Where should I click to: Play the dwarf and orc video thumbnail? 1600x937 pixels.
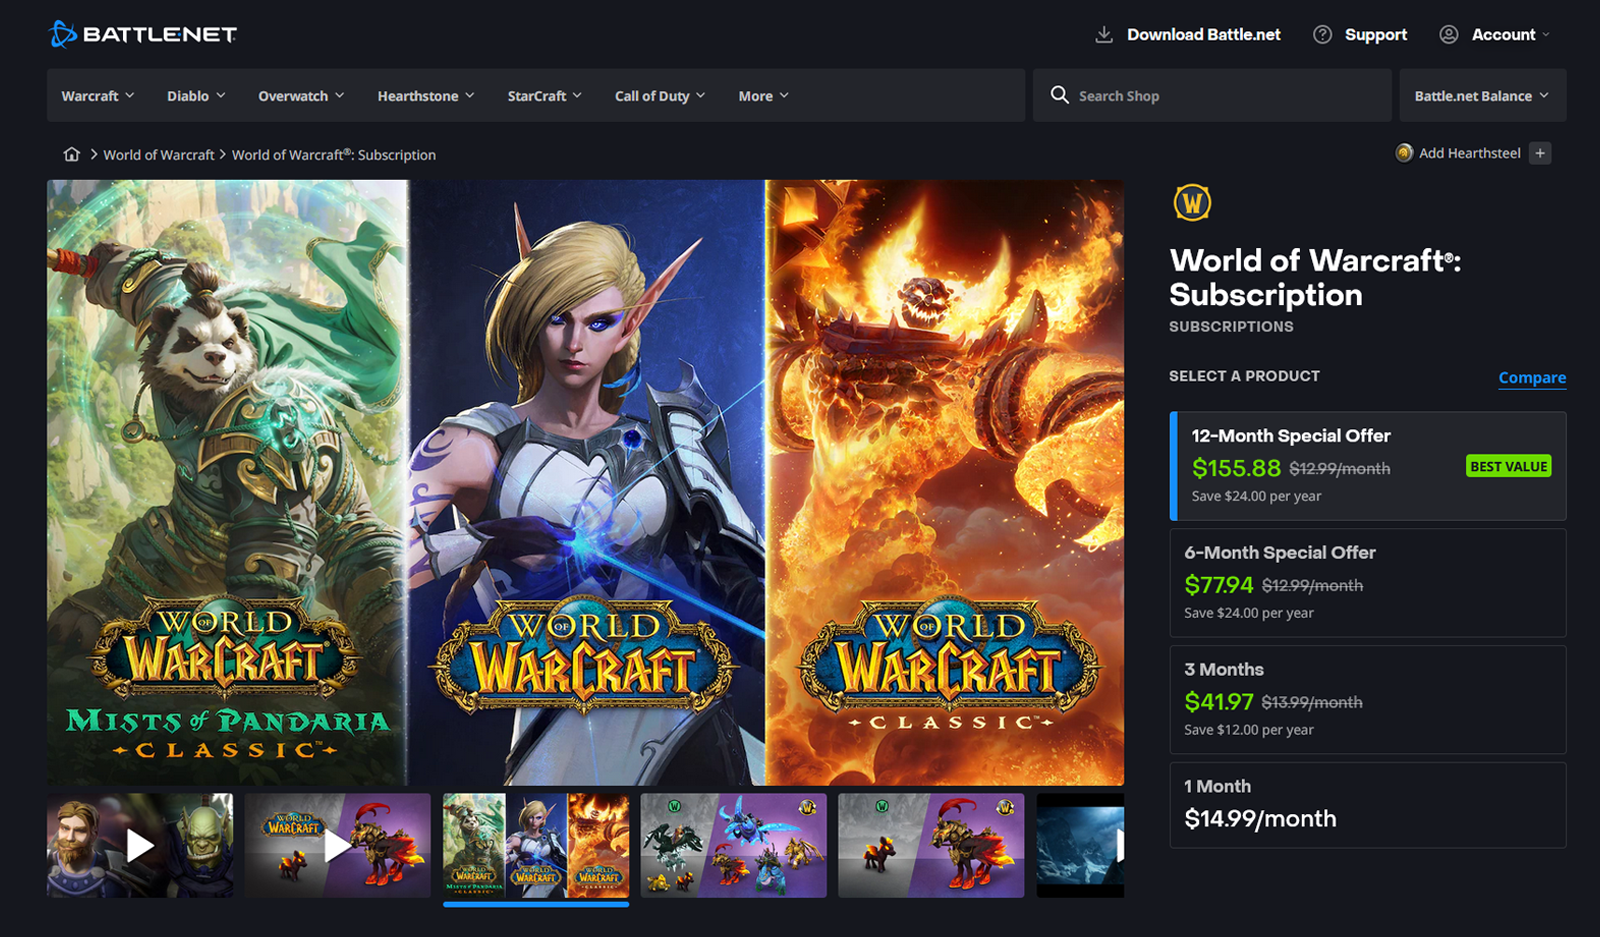[140, 846]
